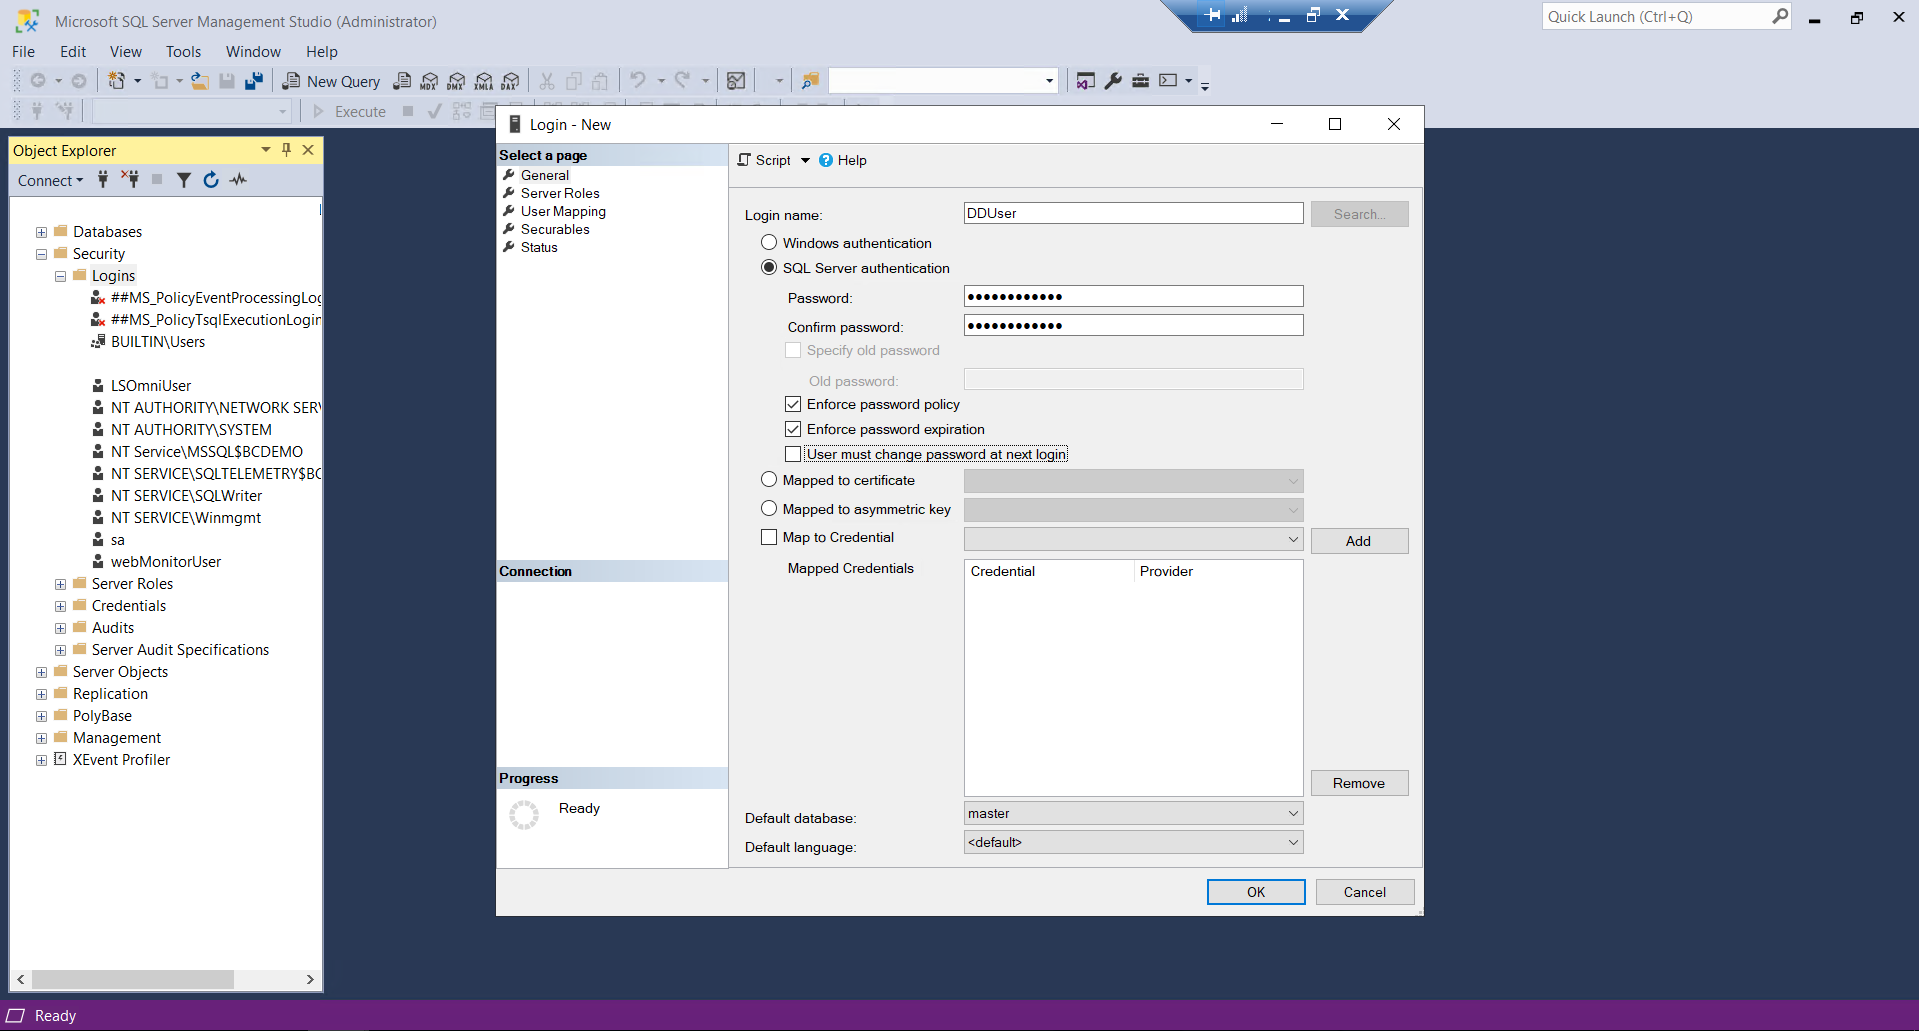Open the File menu
This screenshot has width=1919, height=1031.
[23, 51]
